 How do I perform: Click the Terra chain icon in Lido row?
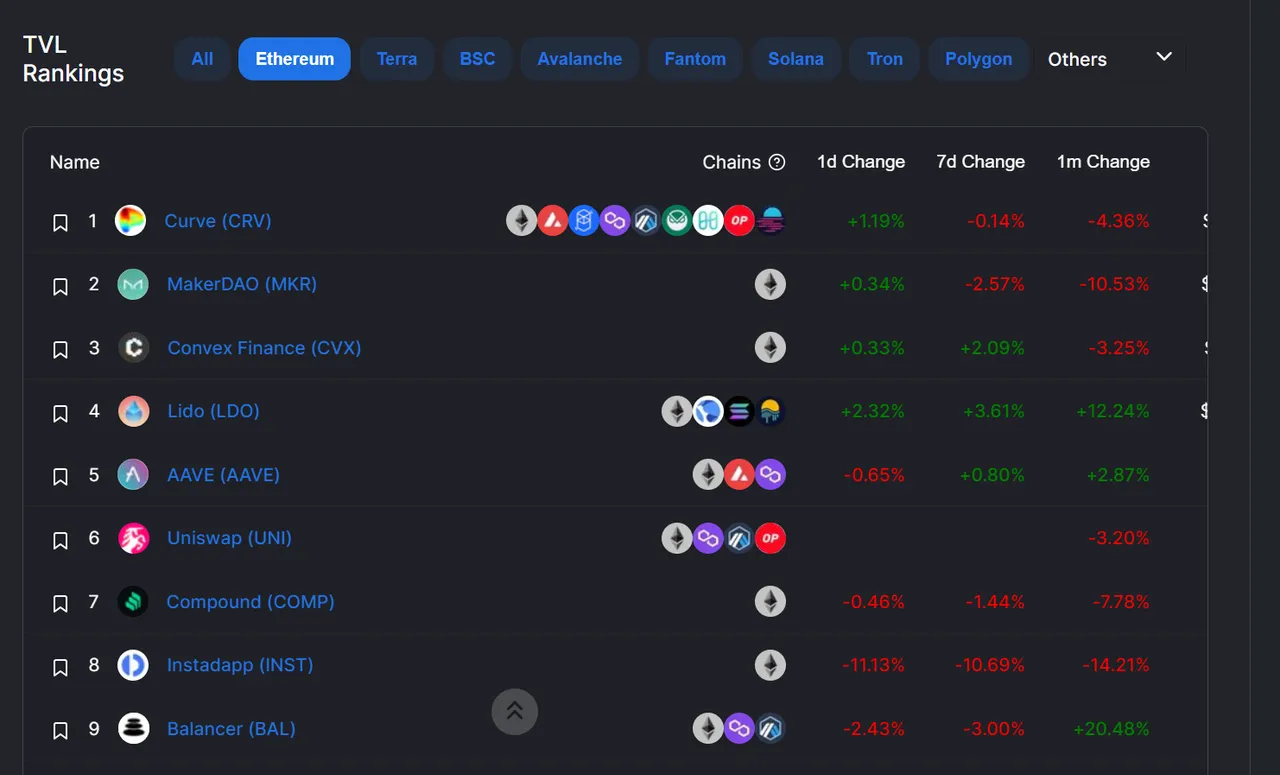pos(708,411)
